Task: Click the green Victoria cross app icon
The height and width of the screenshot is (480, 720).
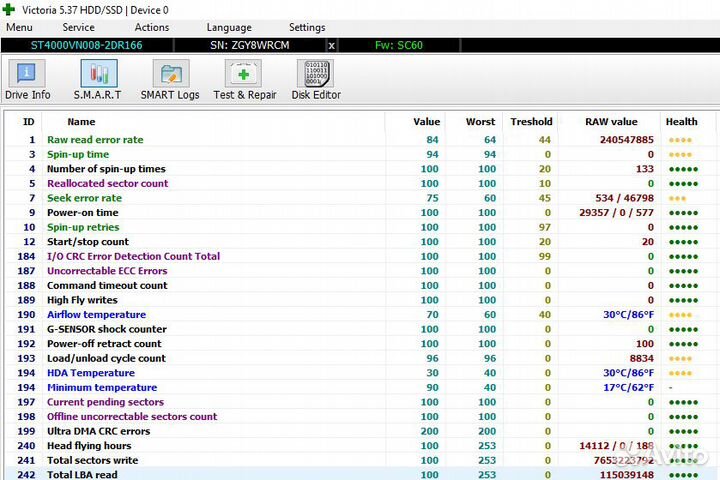Action: coord(9,9)
